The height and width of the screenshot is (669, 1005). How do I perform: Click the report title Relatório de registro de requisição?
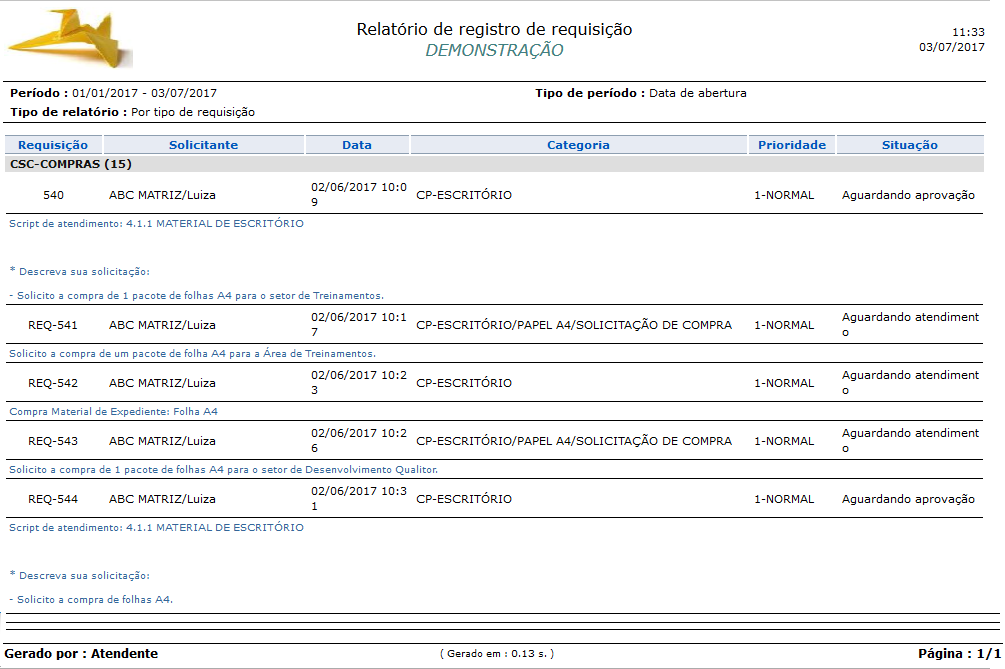pyautogui.click(x=494, y=29)
